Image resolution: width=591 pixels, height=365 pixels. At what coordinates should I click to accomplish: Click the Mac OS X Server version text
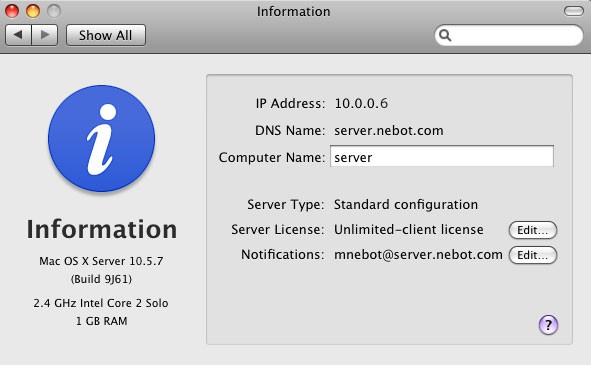point(101,261)
